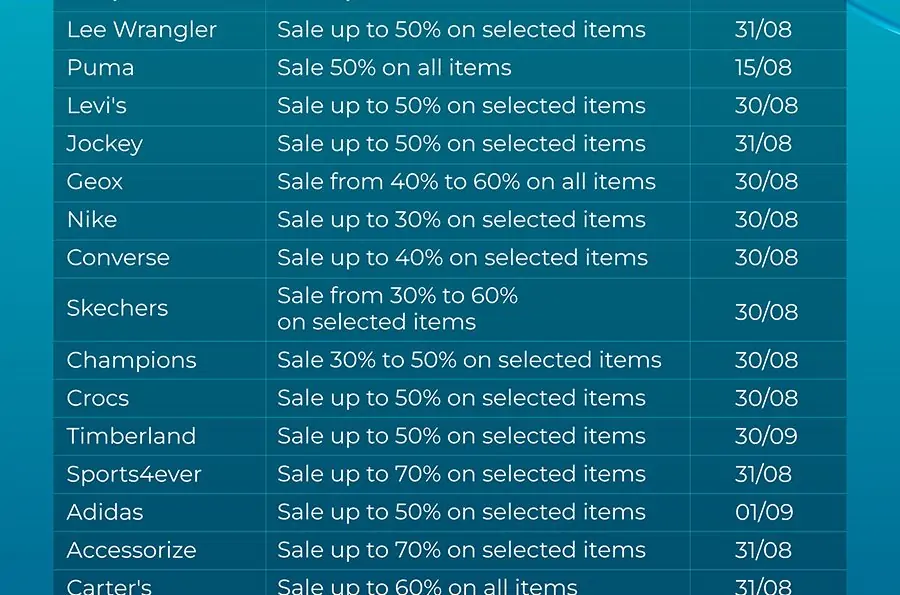
Task: Select the Jockey row name
Action: click(104, 144)
